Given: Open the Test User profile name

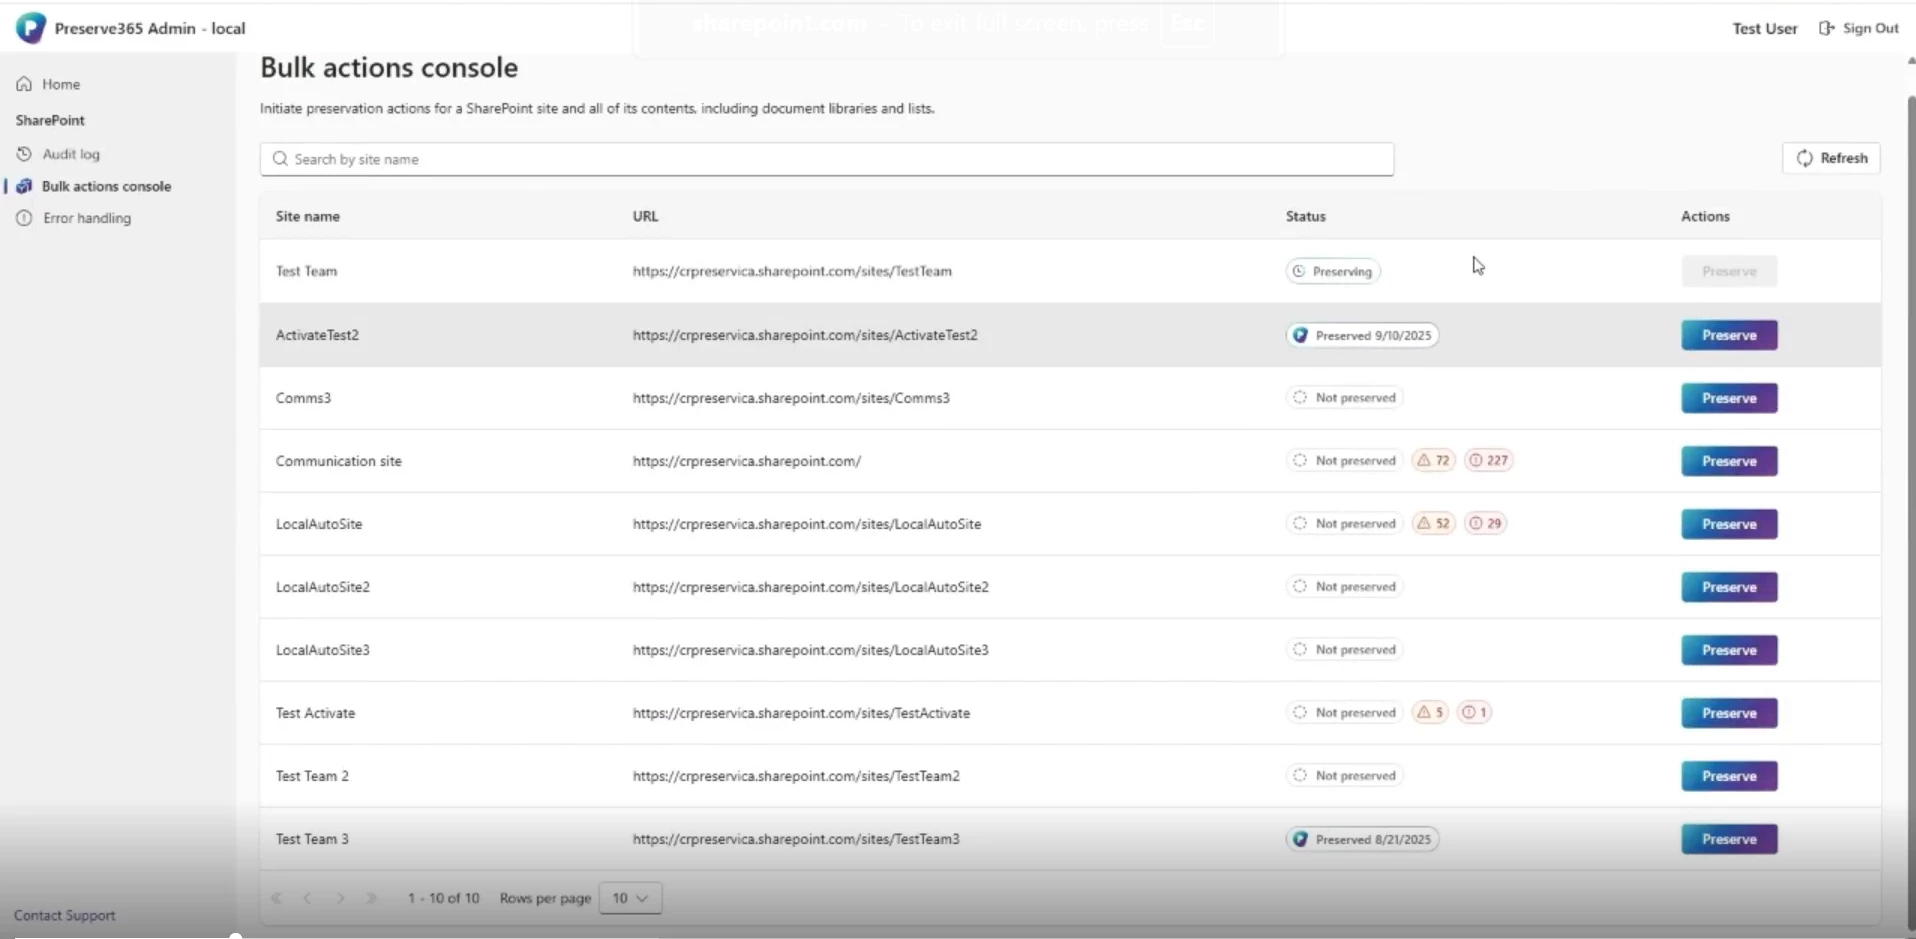Looking at the screenshot, I should (1764, 28).
